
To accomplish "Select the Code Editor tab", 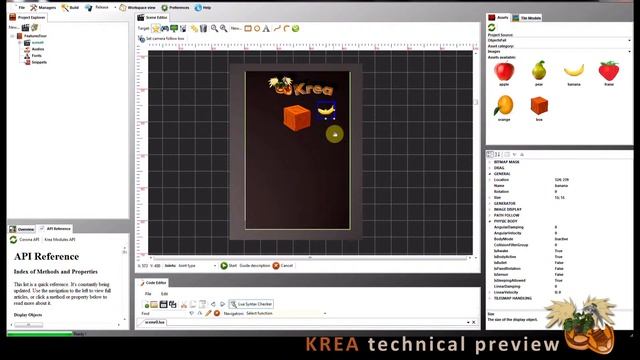I will point(152,282).
